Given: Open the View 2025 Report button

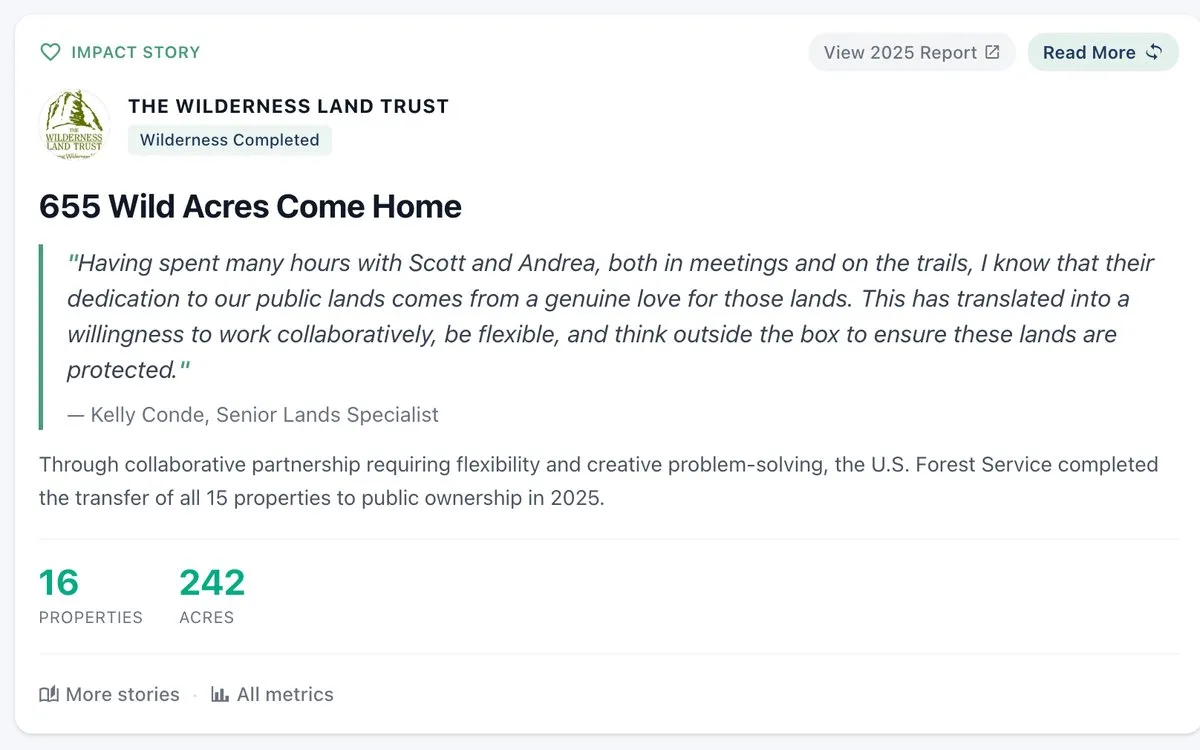Looking at the screenshot, I should pyautogui.click(x=912, y=52).
